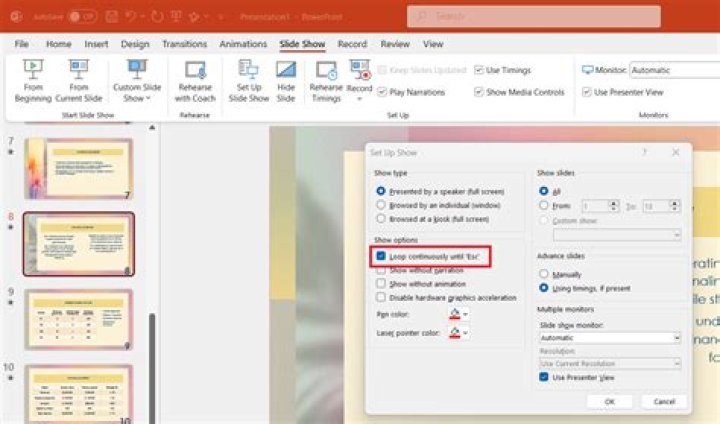Switch to the Transitions tab
The image size is (720, 424).
pyautogui.click(x=185, y=44)
